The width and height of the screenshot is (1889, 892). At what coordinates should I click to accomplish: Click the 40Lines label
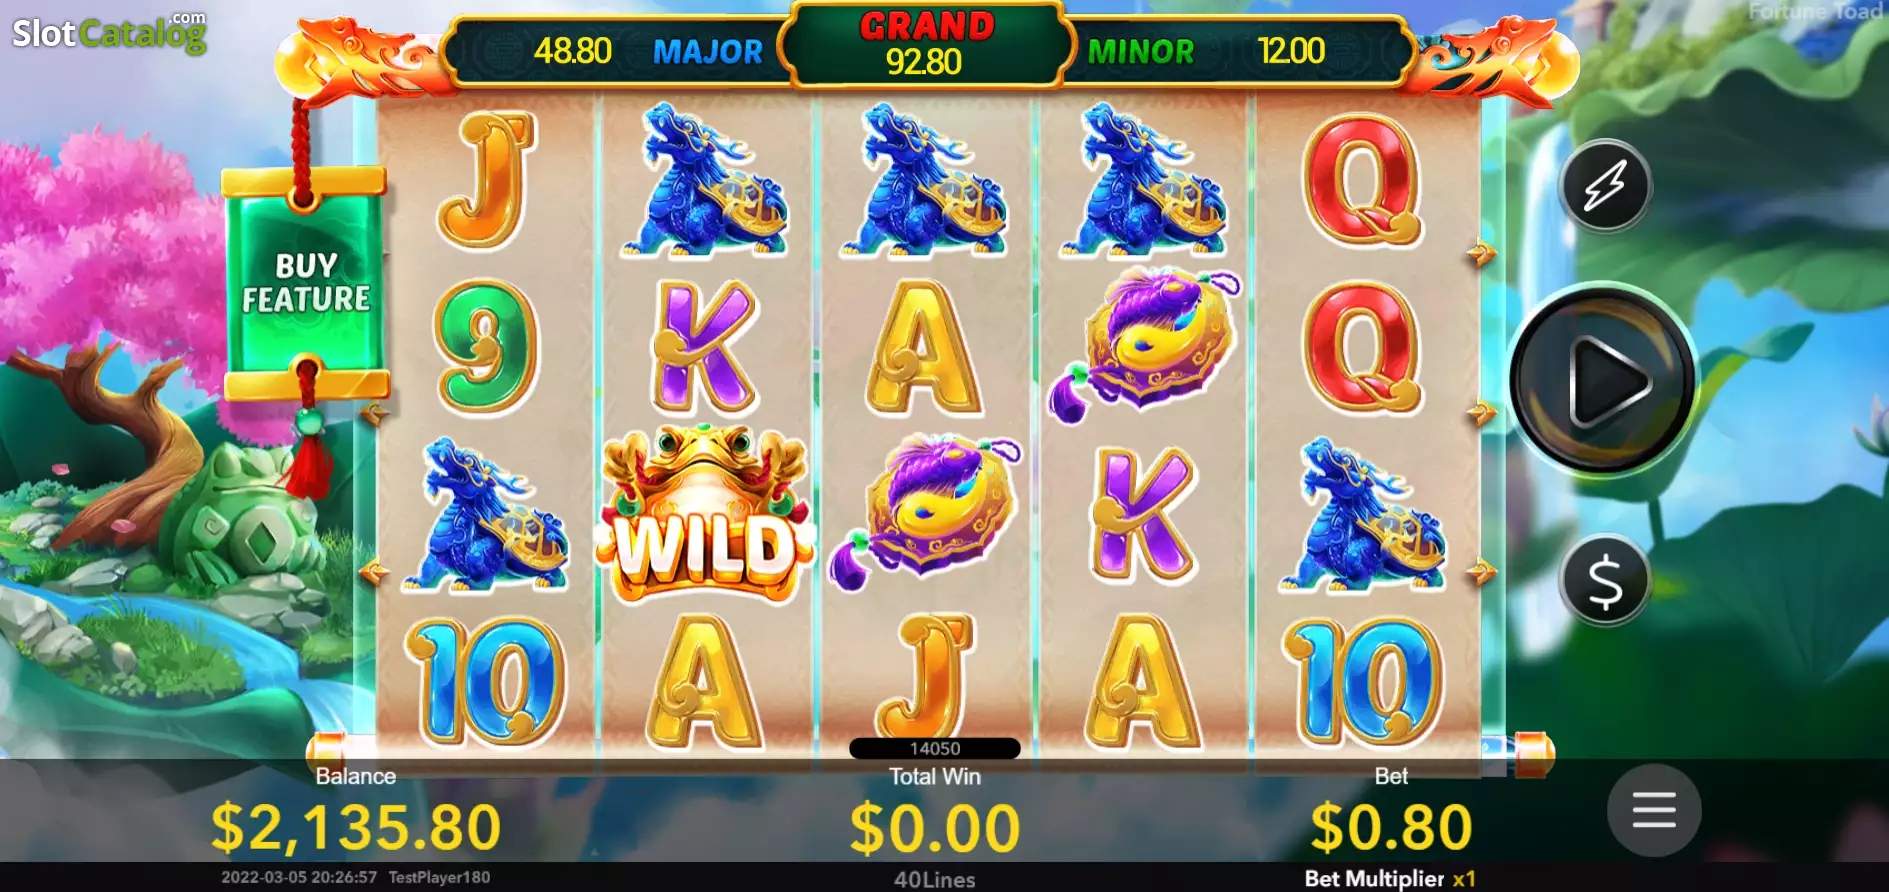click(934, 880)
